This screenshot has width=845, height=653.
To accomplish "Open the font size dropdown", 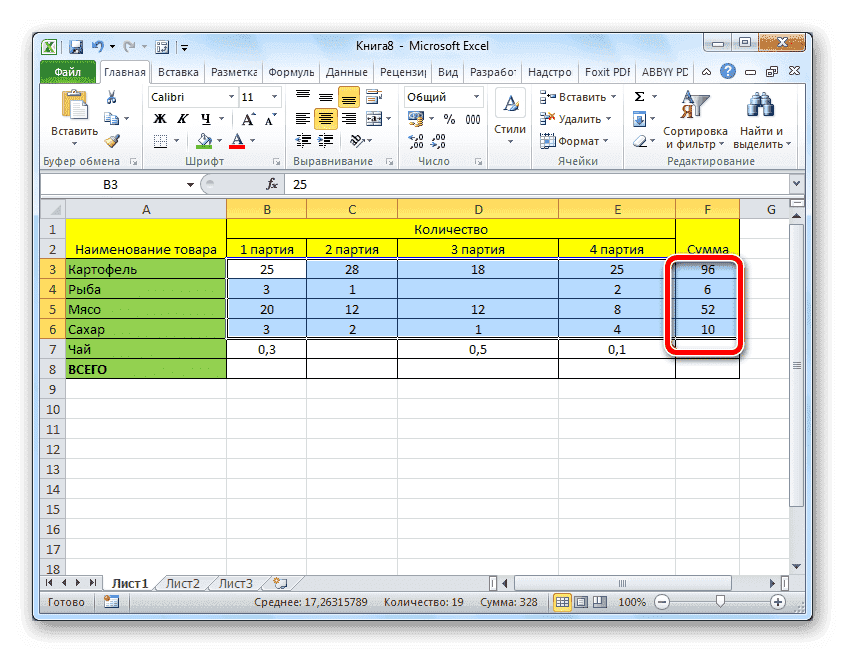I will 272,97.
